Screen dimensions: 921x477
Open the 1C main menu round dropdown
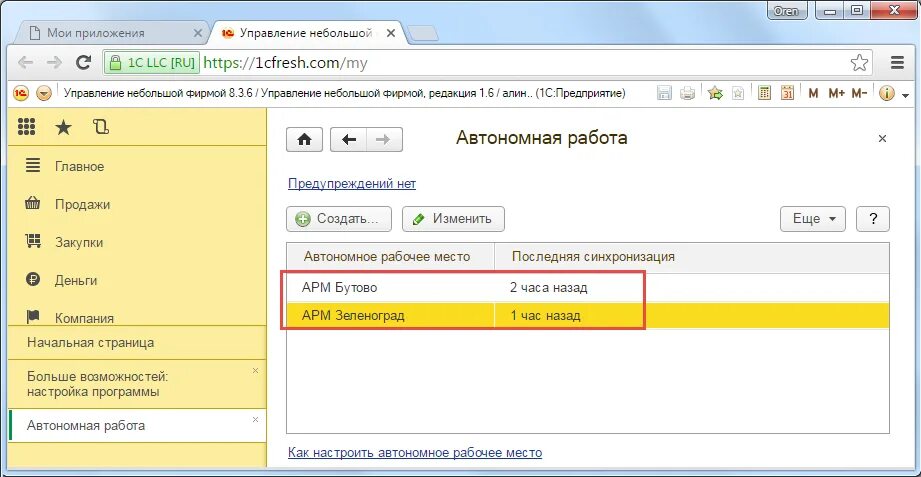coord(44,93)
